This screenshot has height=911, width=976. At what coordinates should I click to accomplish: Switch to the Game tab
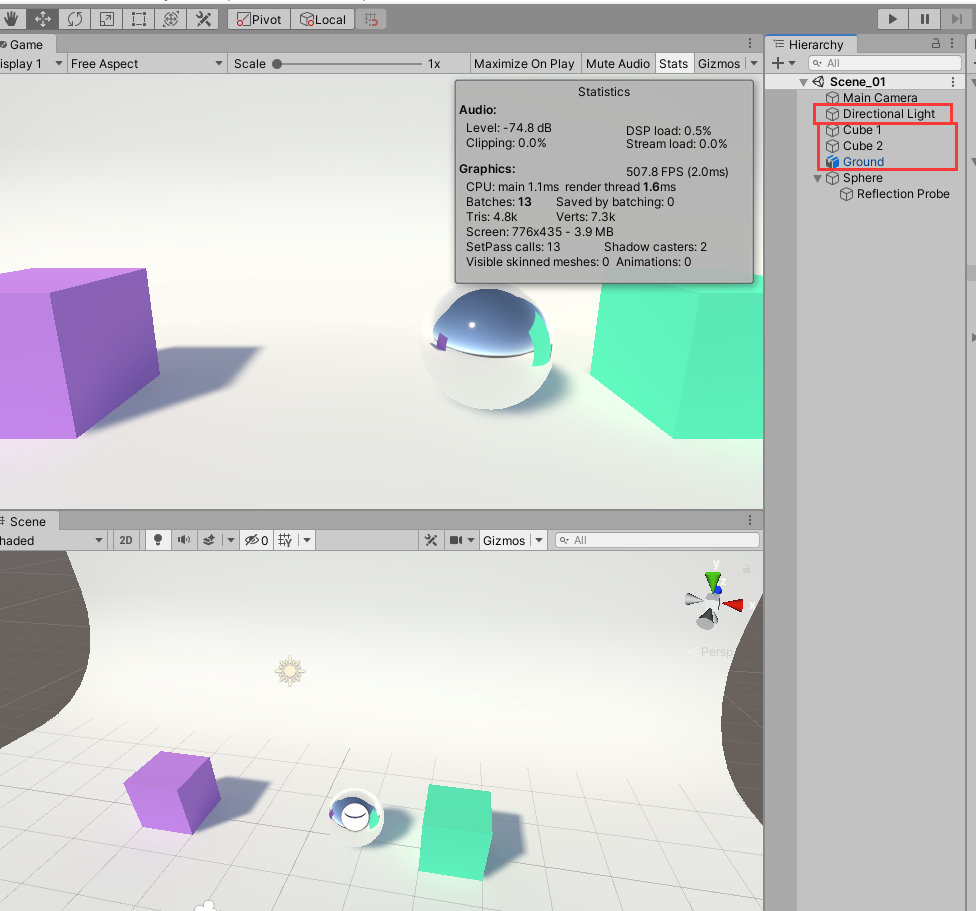(27, 44)
